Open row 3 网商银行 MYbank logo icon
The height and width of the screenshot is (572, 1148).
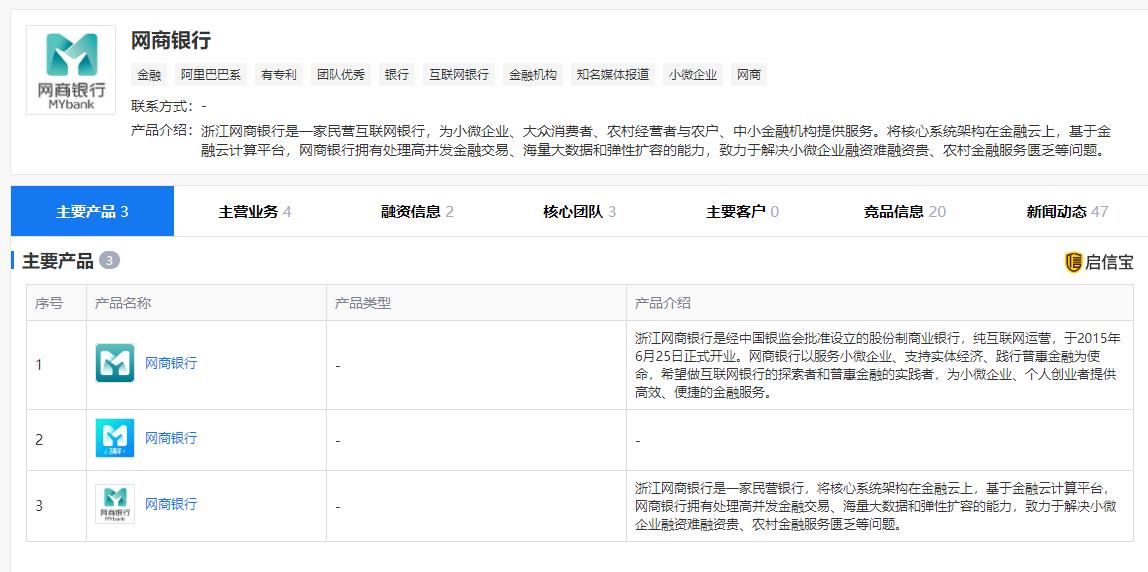point(115,504)
